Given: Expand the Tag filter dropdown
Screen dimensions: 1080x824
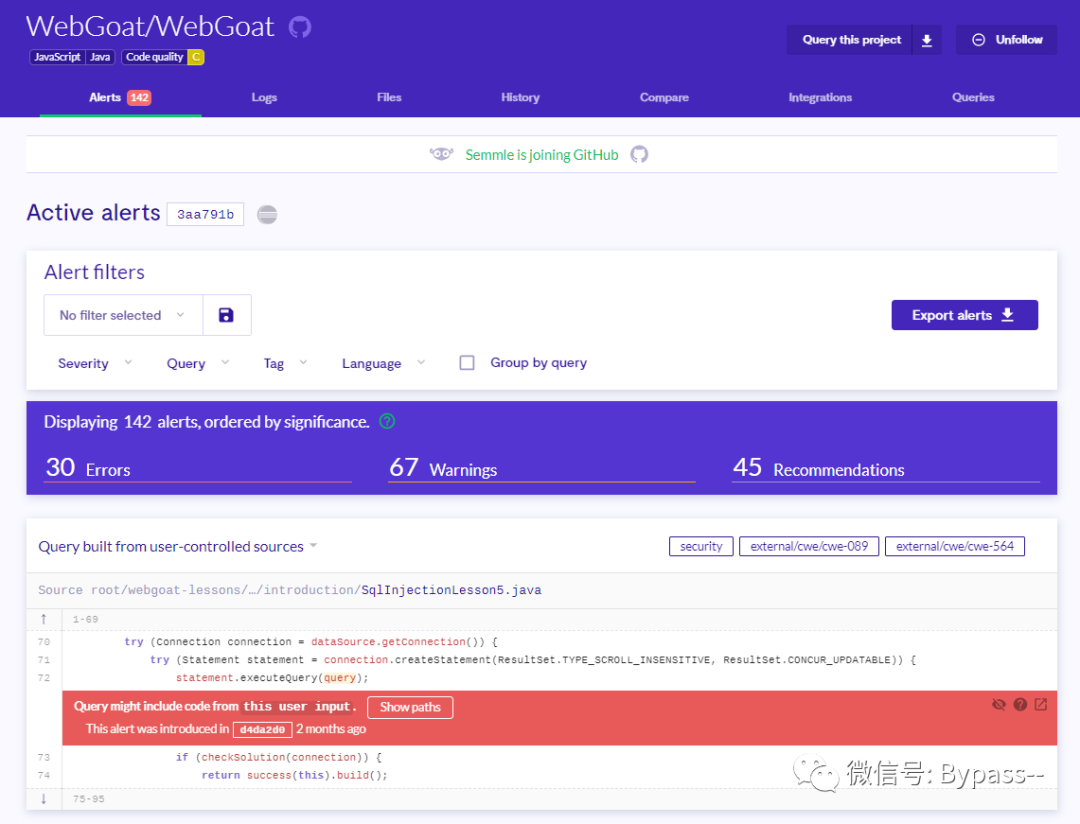Looking at the screenshot, I should 285,363.
